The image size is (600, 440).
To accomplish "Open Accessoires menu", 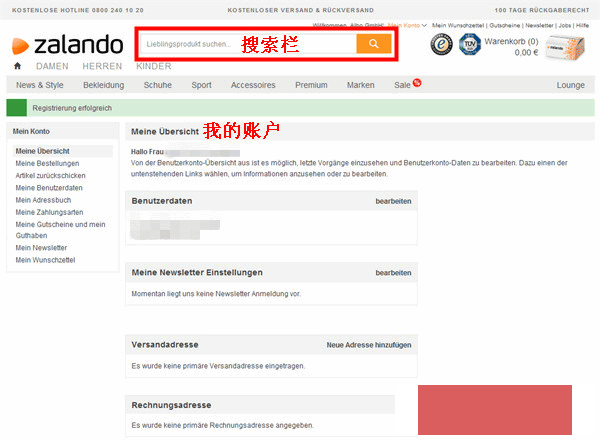I will click(253, 85).
